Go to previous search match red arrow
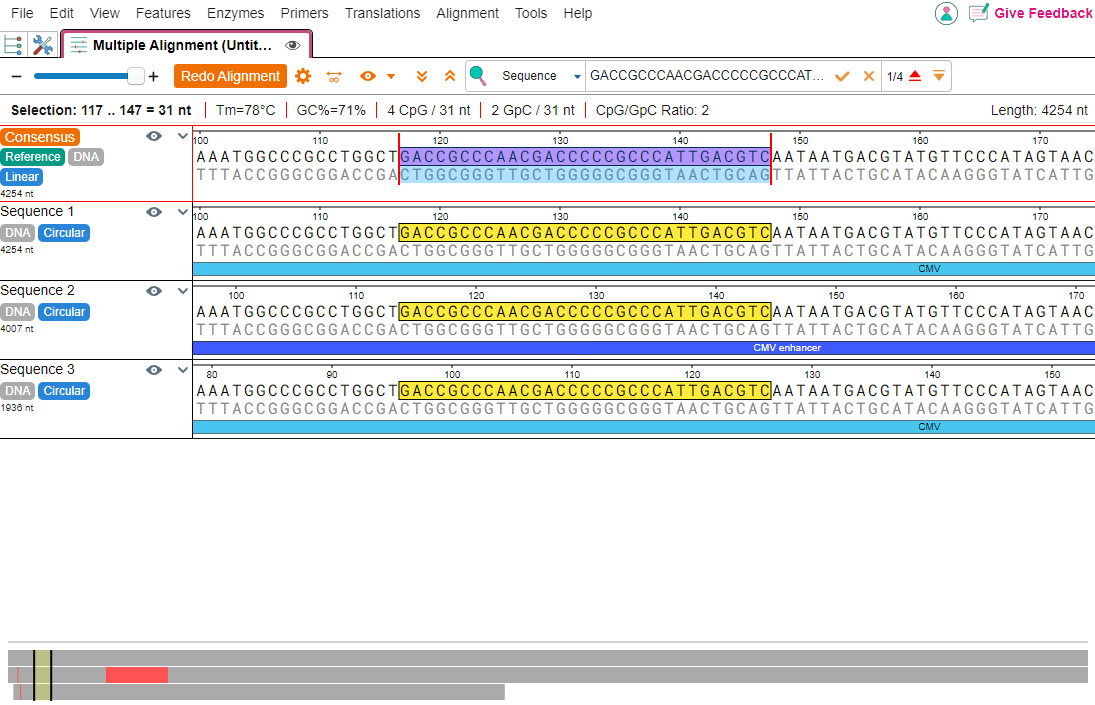 915,76
